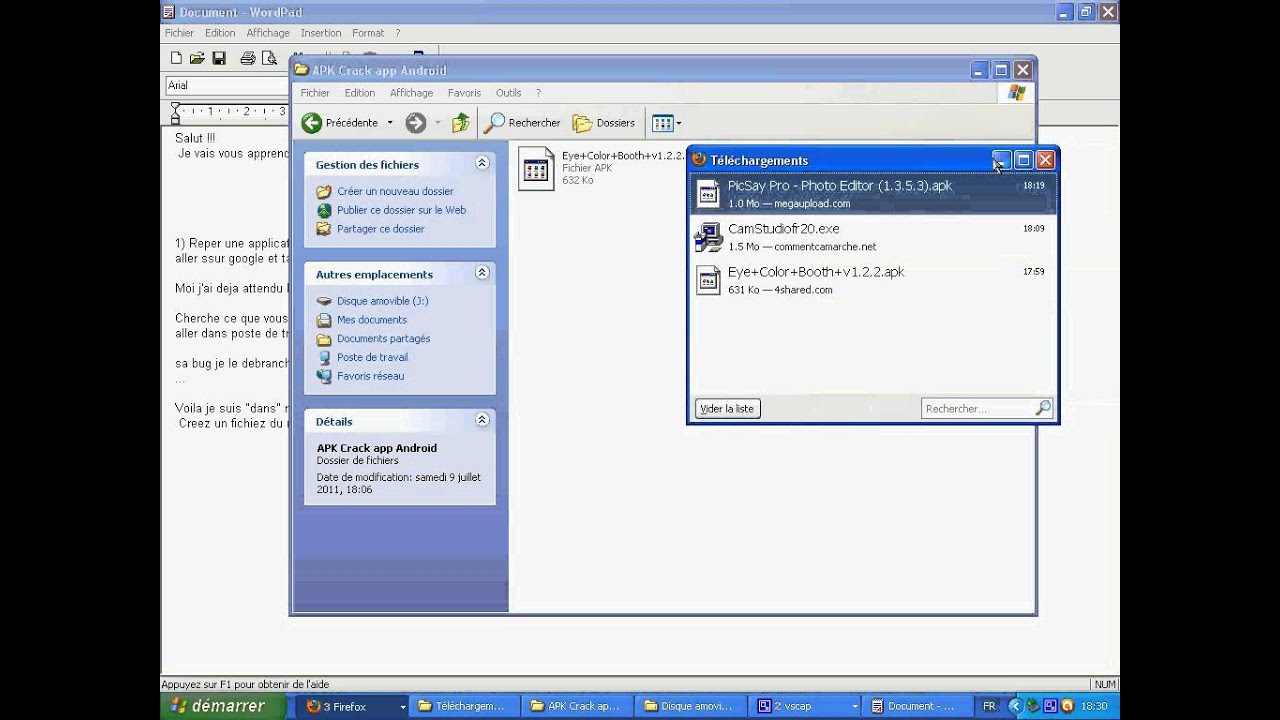Click the 3 Firefox taskbar group

pyautogui.click(x=355, y=706)
